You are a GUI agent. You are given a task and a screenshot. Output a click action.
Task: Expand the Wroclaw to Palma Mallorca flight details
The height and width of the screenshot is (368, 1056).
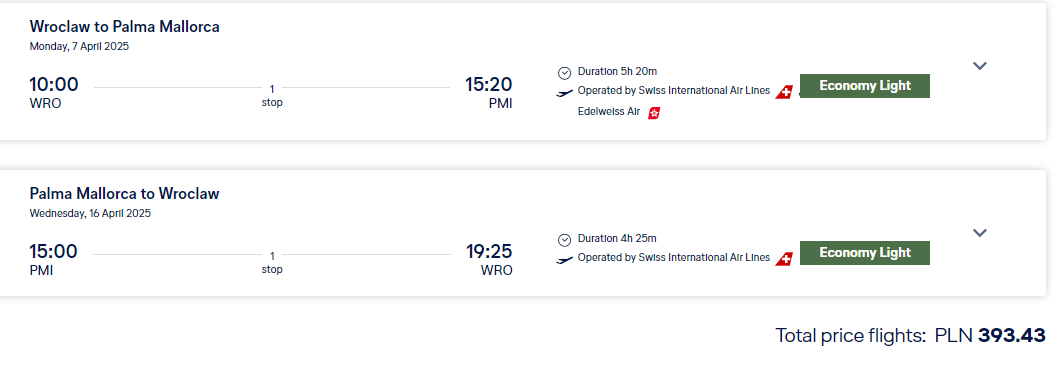(980, 65)
